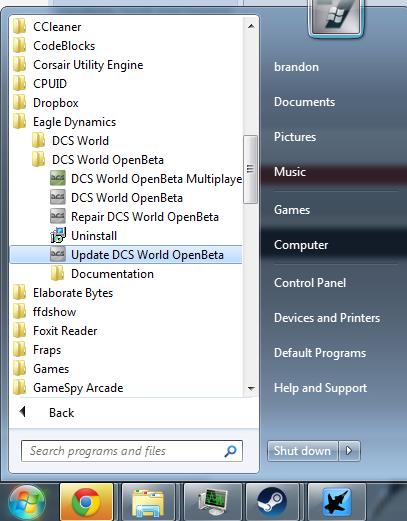Open Control Panel
Screen dimensions: 407x521
[310, 283]
